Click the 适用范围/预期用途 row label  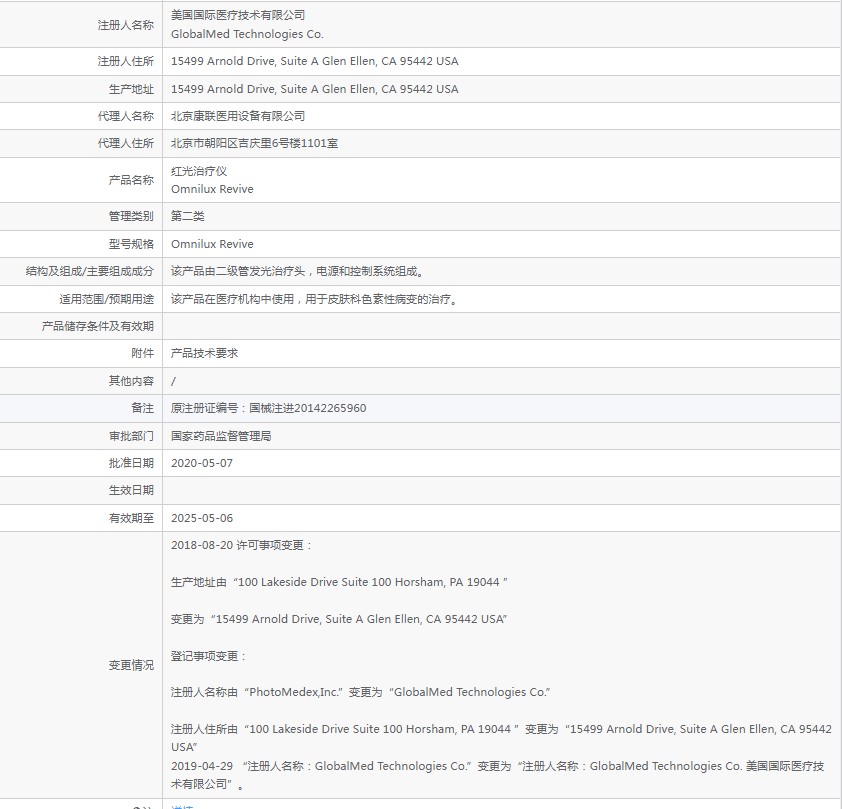(x=106, y=299)
